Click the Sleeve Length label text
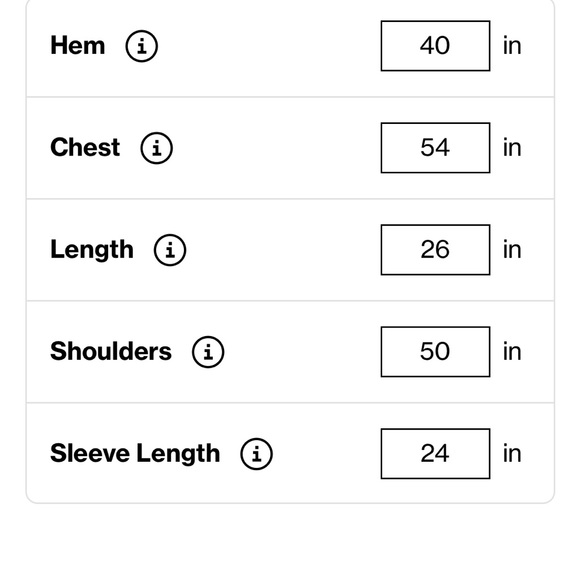Screen dimensions: 580x580 tap(135, 454)
